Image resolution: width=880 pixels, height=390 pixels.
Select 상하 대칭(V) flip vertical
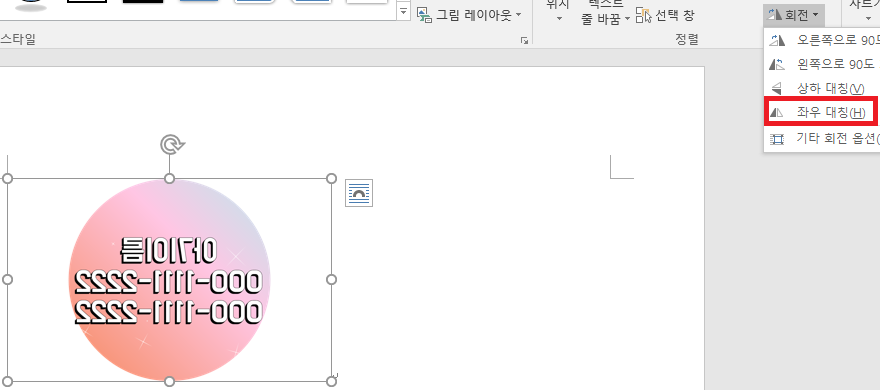click(x=822, y=89)
